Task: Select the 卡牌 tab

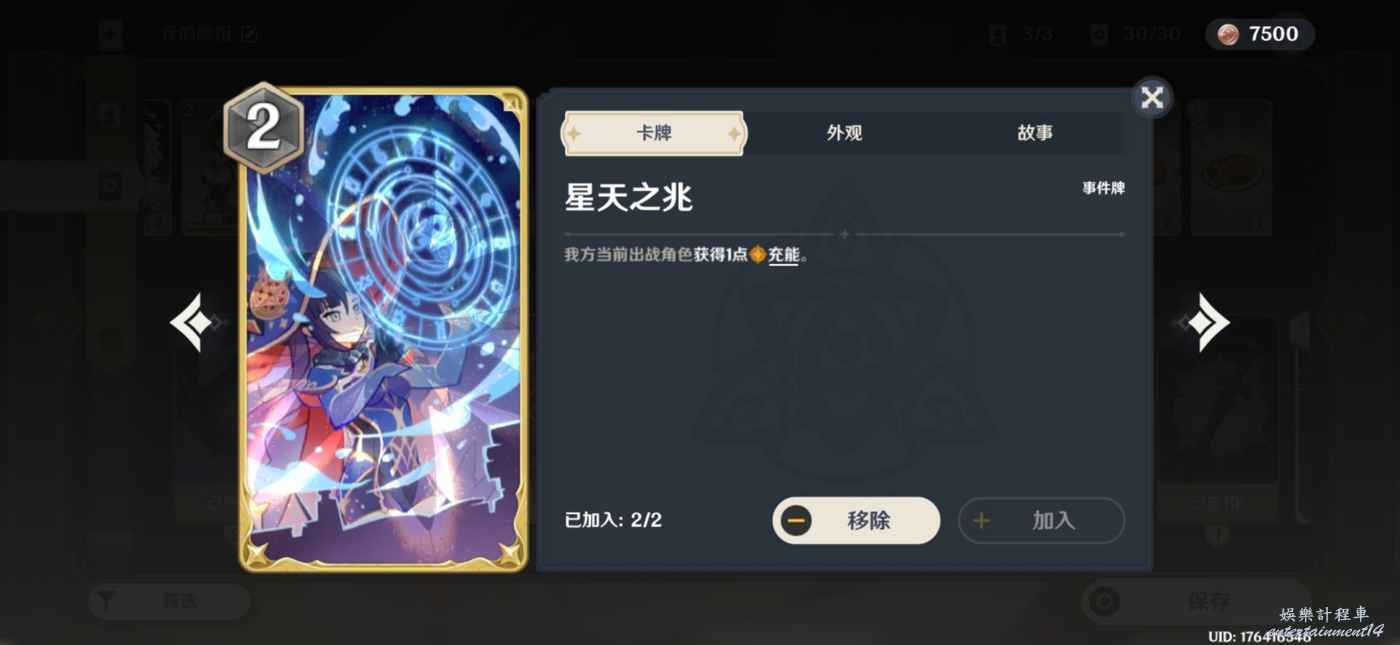Action: coord(653,133)
